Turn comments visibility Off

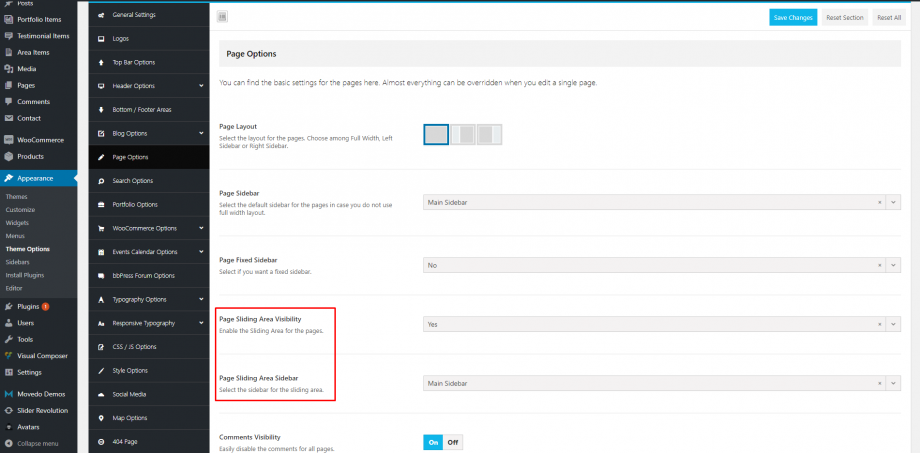pos(453,442)
